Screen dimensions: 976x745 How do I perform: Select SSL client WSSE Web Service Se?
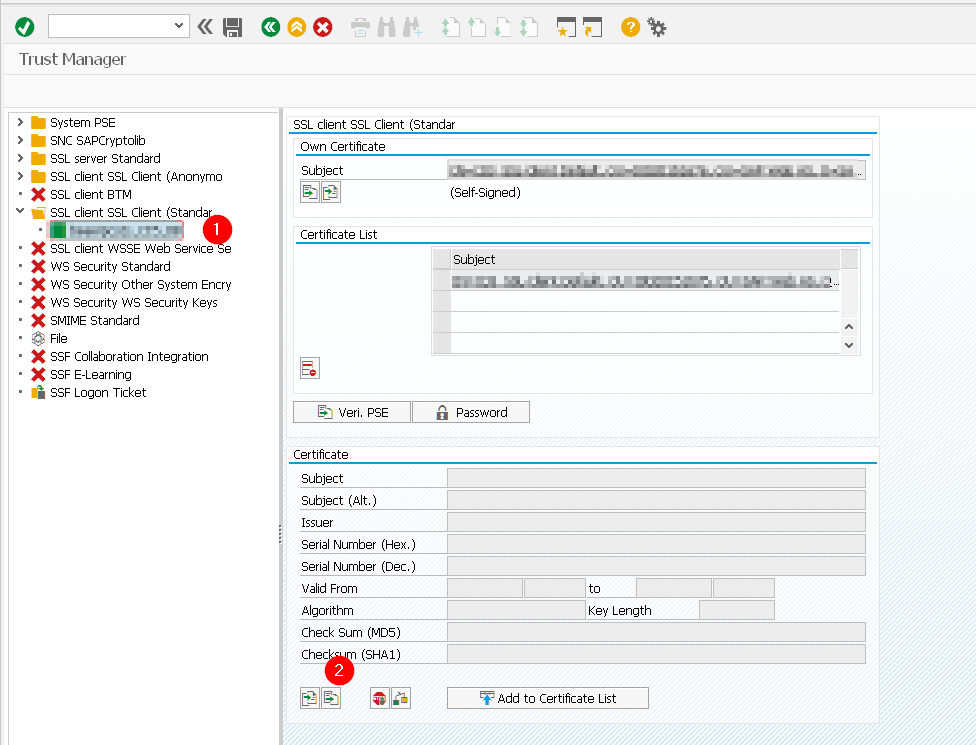coord(141,249)
